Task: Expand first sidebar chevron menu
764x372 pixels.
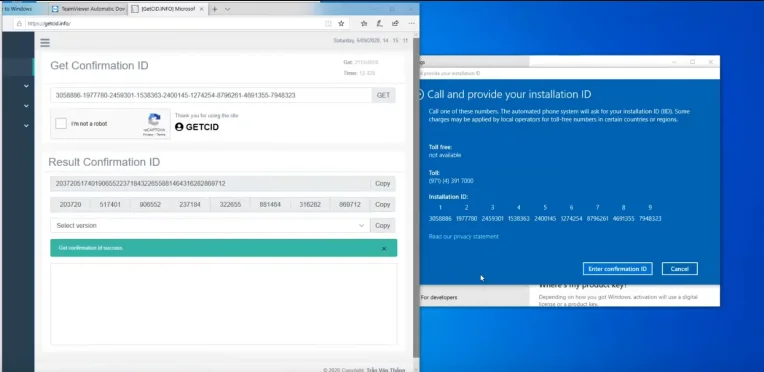Action: (x=26, y=86)
